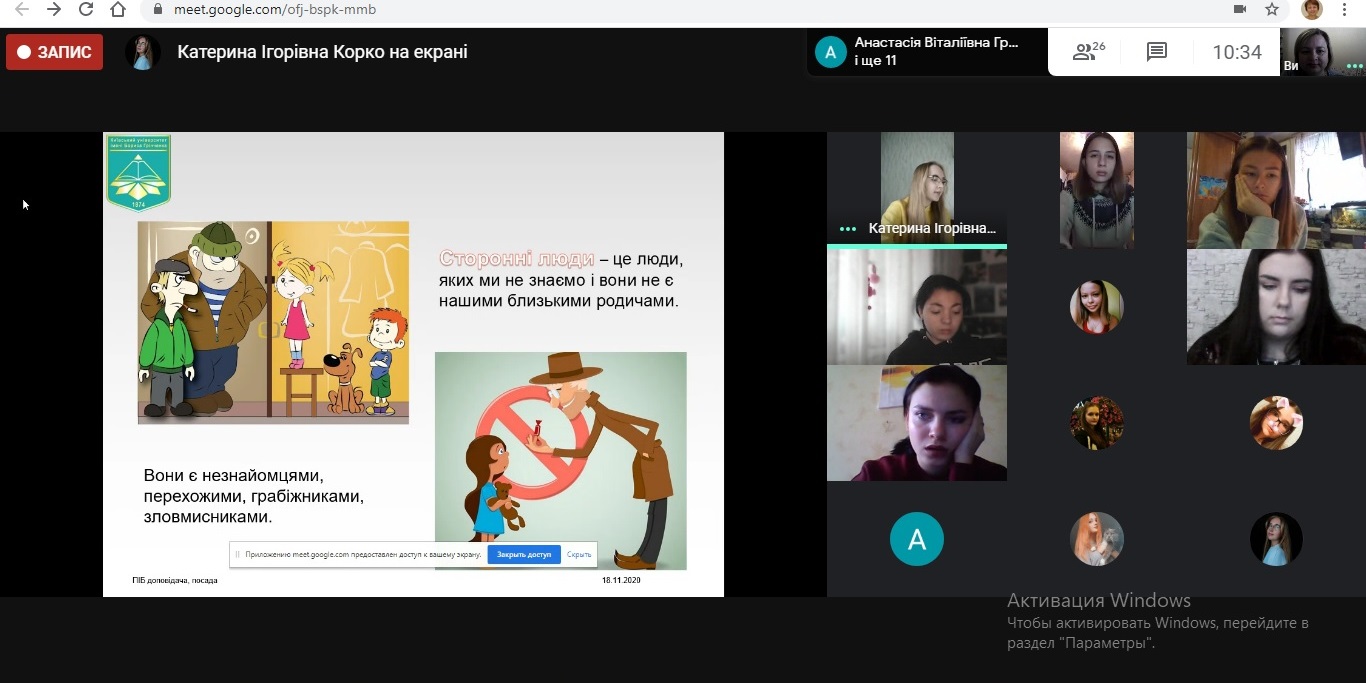Go to the browser home page
This screenshot has height=683, width=1366.
coord(118,10)
